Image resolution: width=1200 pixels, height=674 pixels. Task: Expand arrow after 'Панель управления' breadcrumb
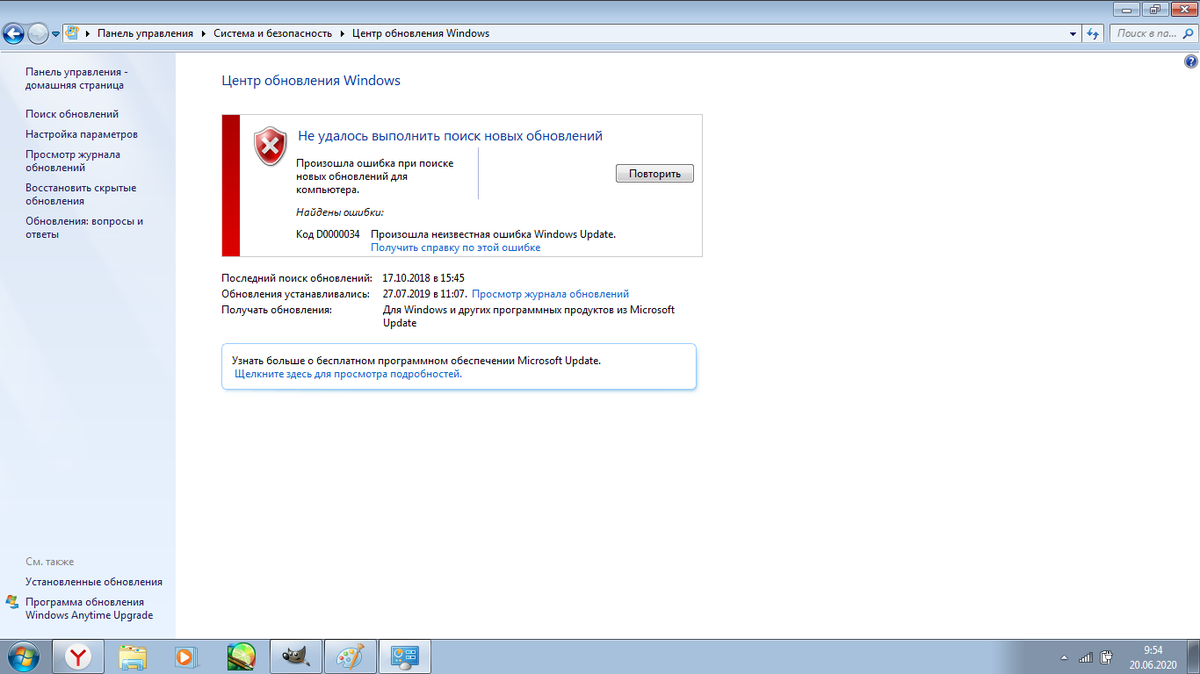tap(203, 33)
